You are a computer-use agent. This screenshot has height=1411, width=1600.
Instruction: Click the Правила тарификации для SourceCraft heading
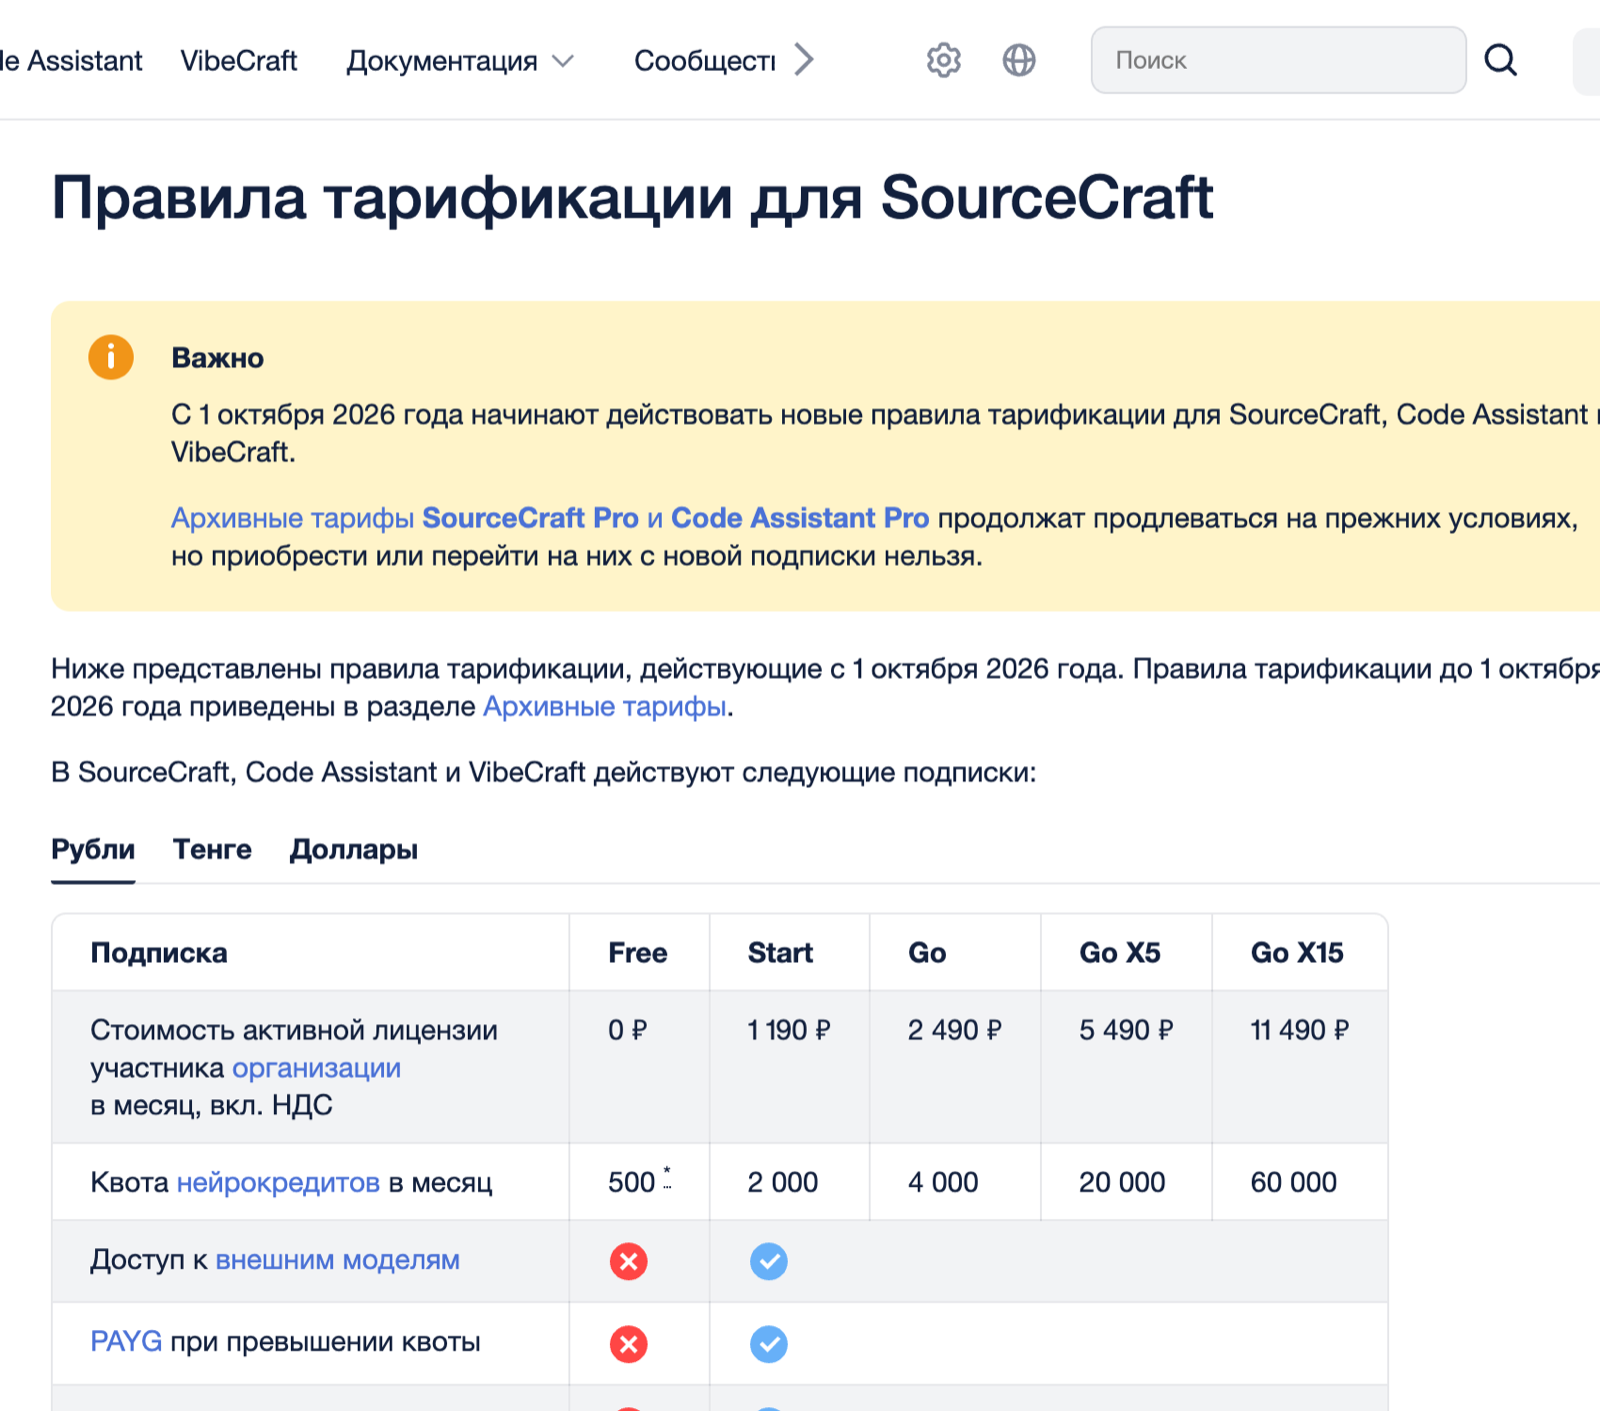[632, 197]
